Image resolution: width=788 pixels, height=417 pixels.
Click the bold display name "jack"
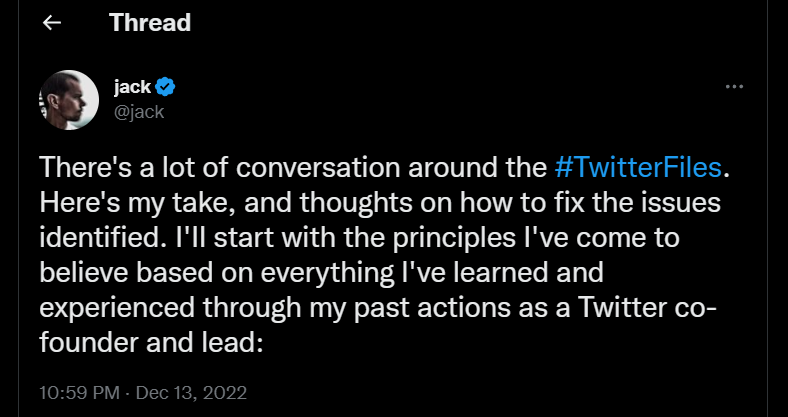132,89
